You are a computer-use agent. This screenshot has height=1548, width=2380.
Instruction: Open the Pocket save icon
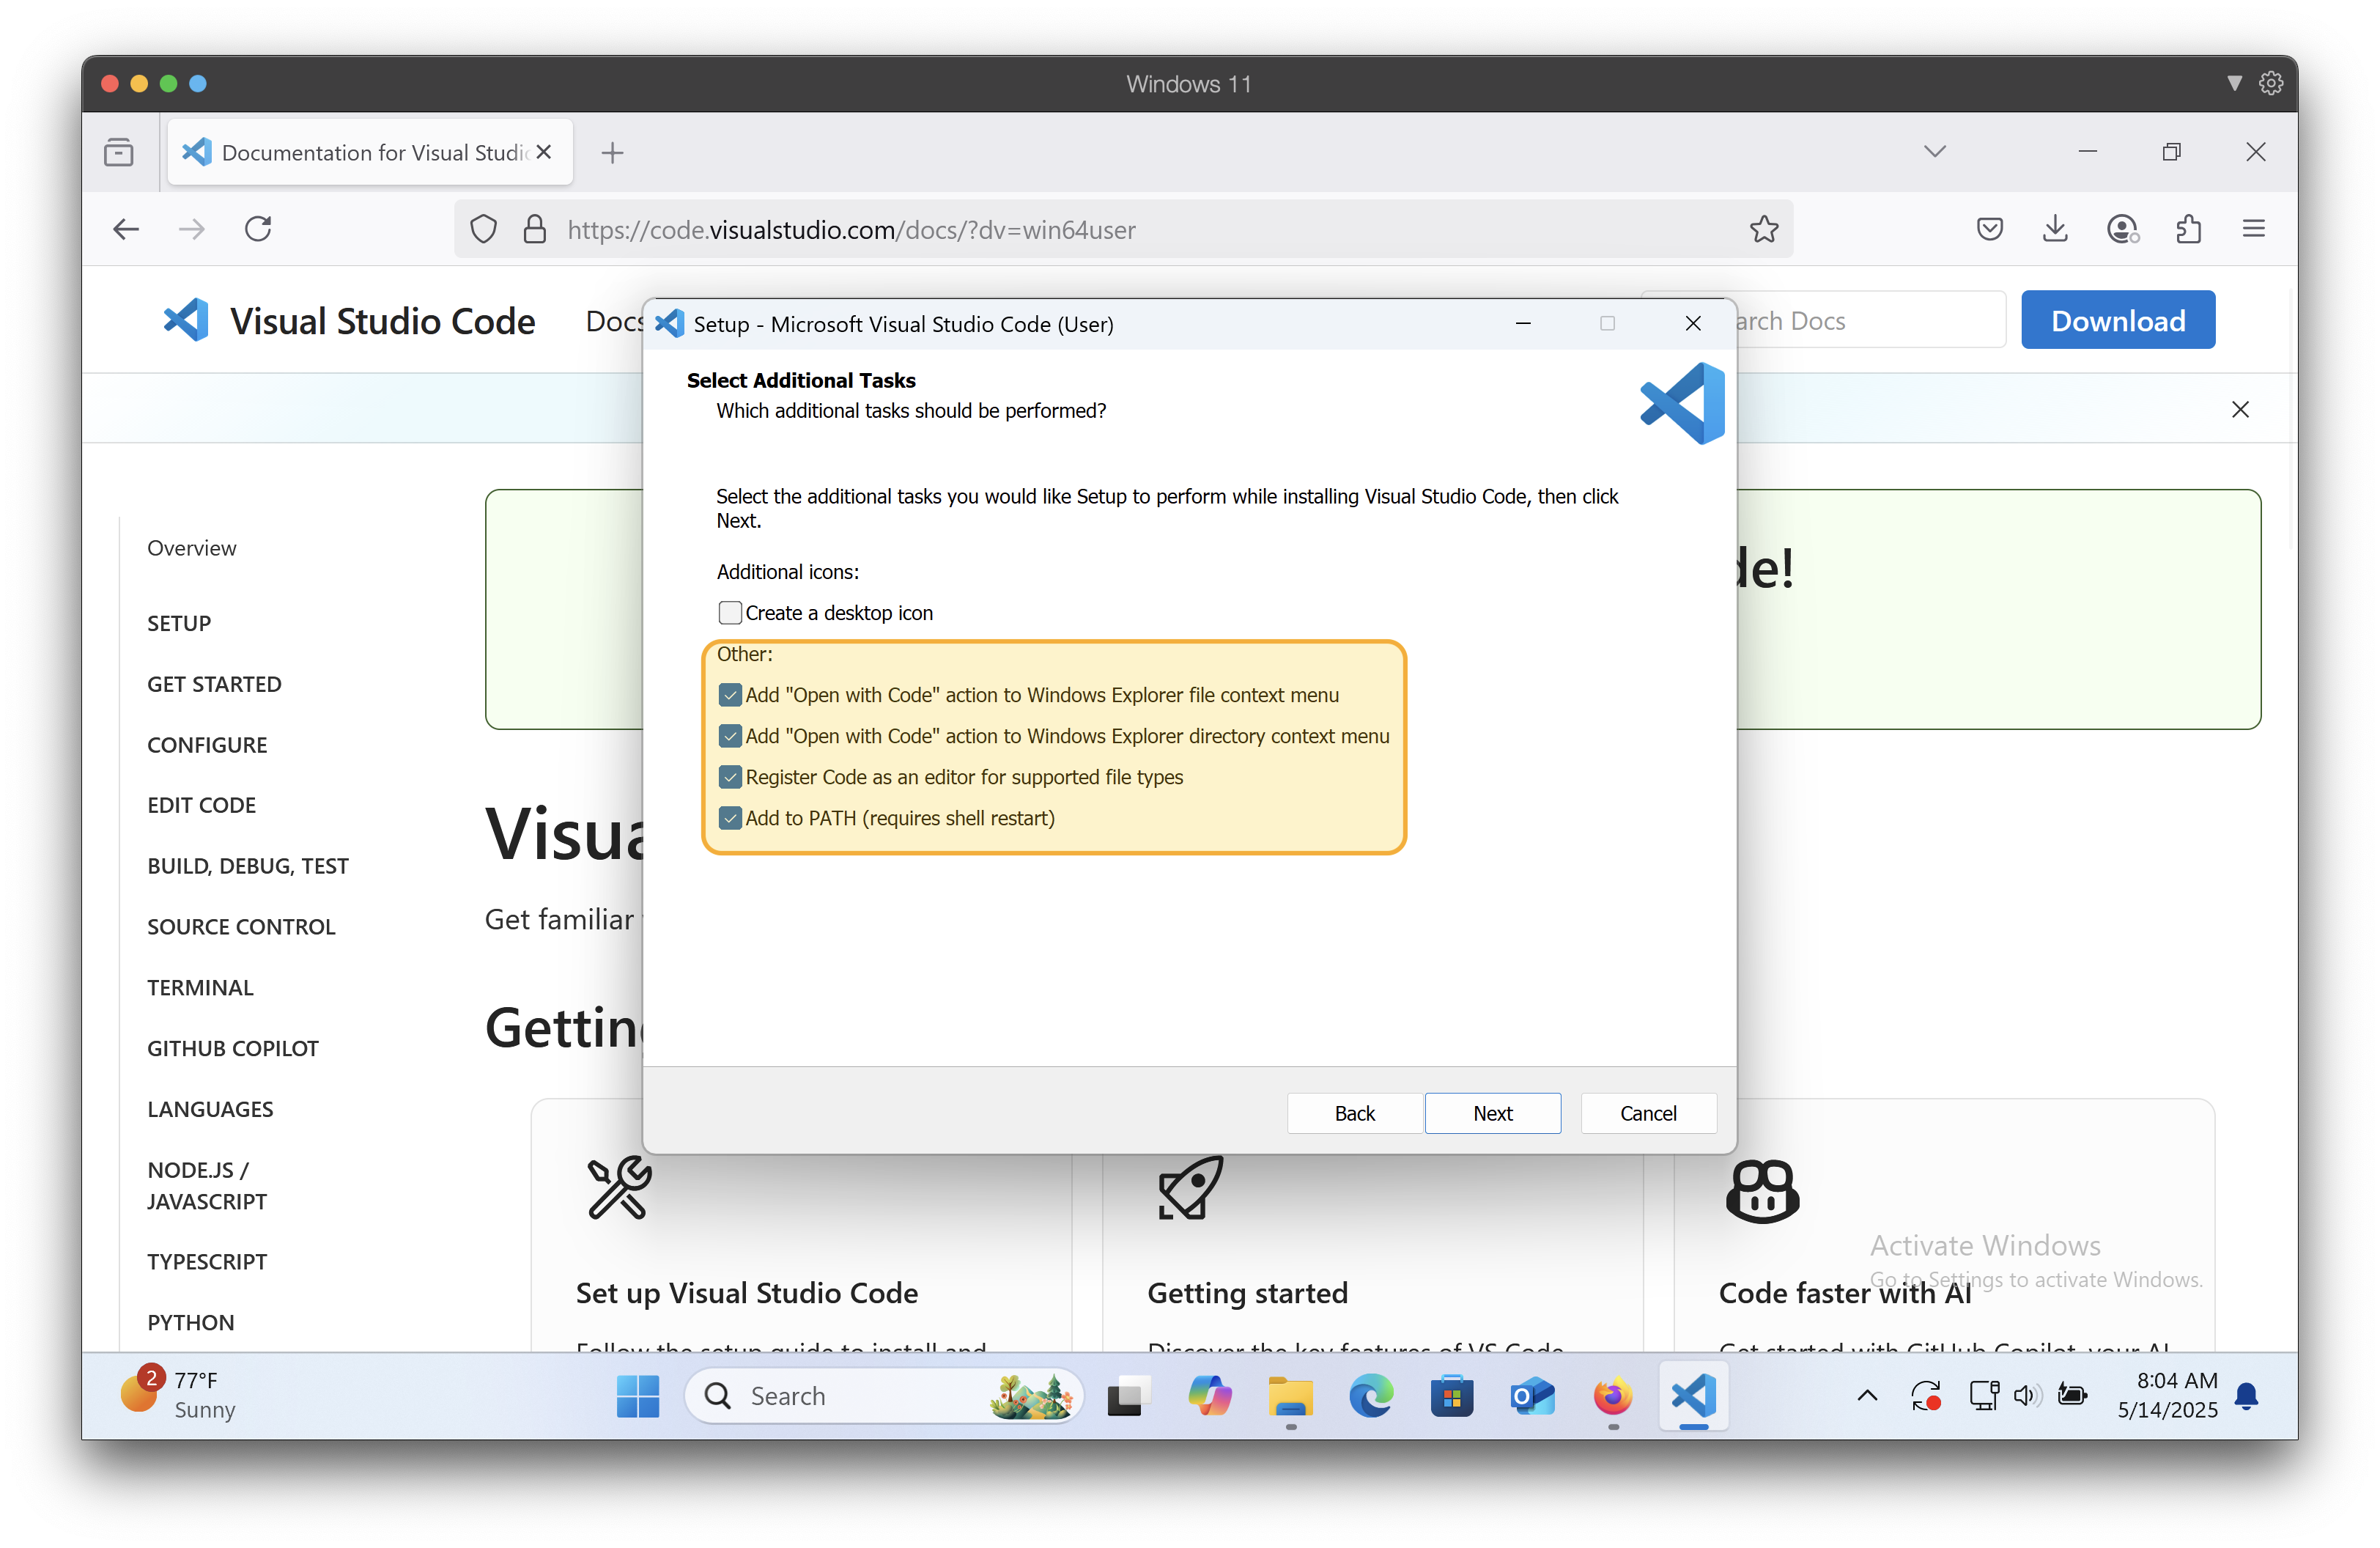tap(1989, 229)
